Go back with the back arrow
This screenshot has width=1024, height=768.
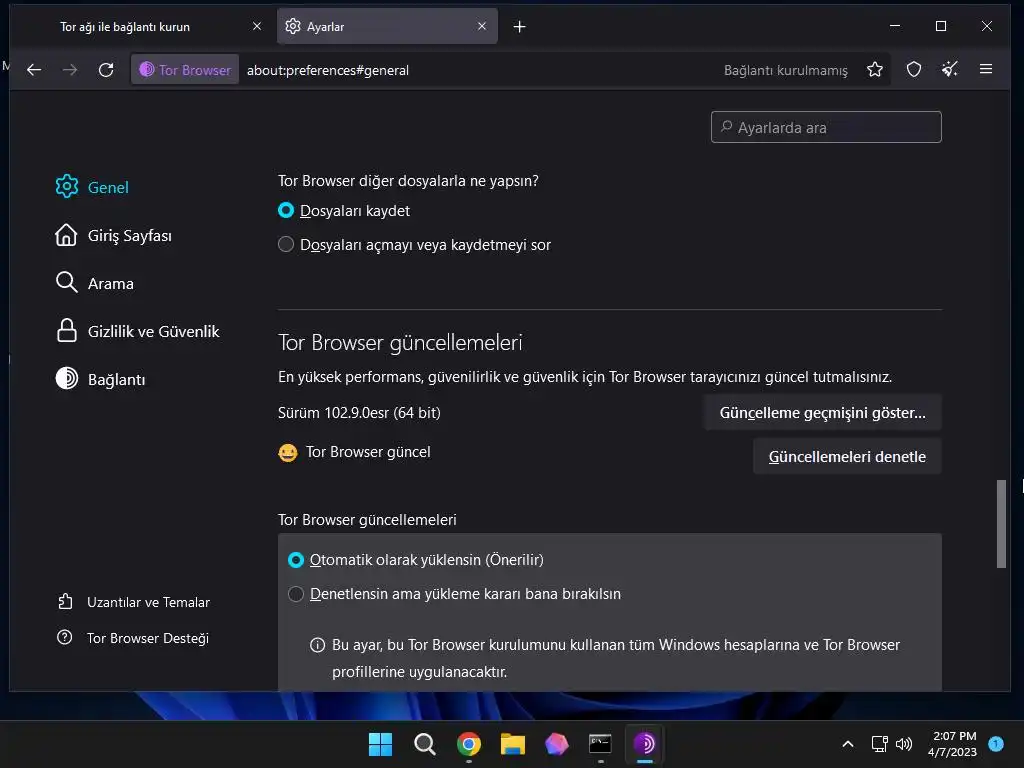[x=34, y=70]
